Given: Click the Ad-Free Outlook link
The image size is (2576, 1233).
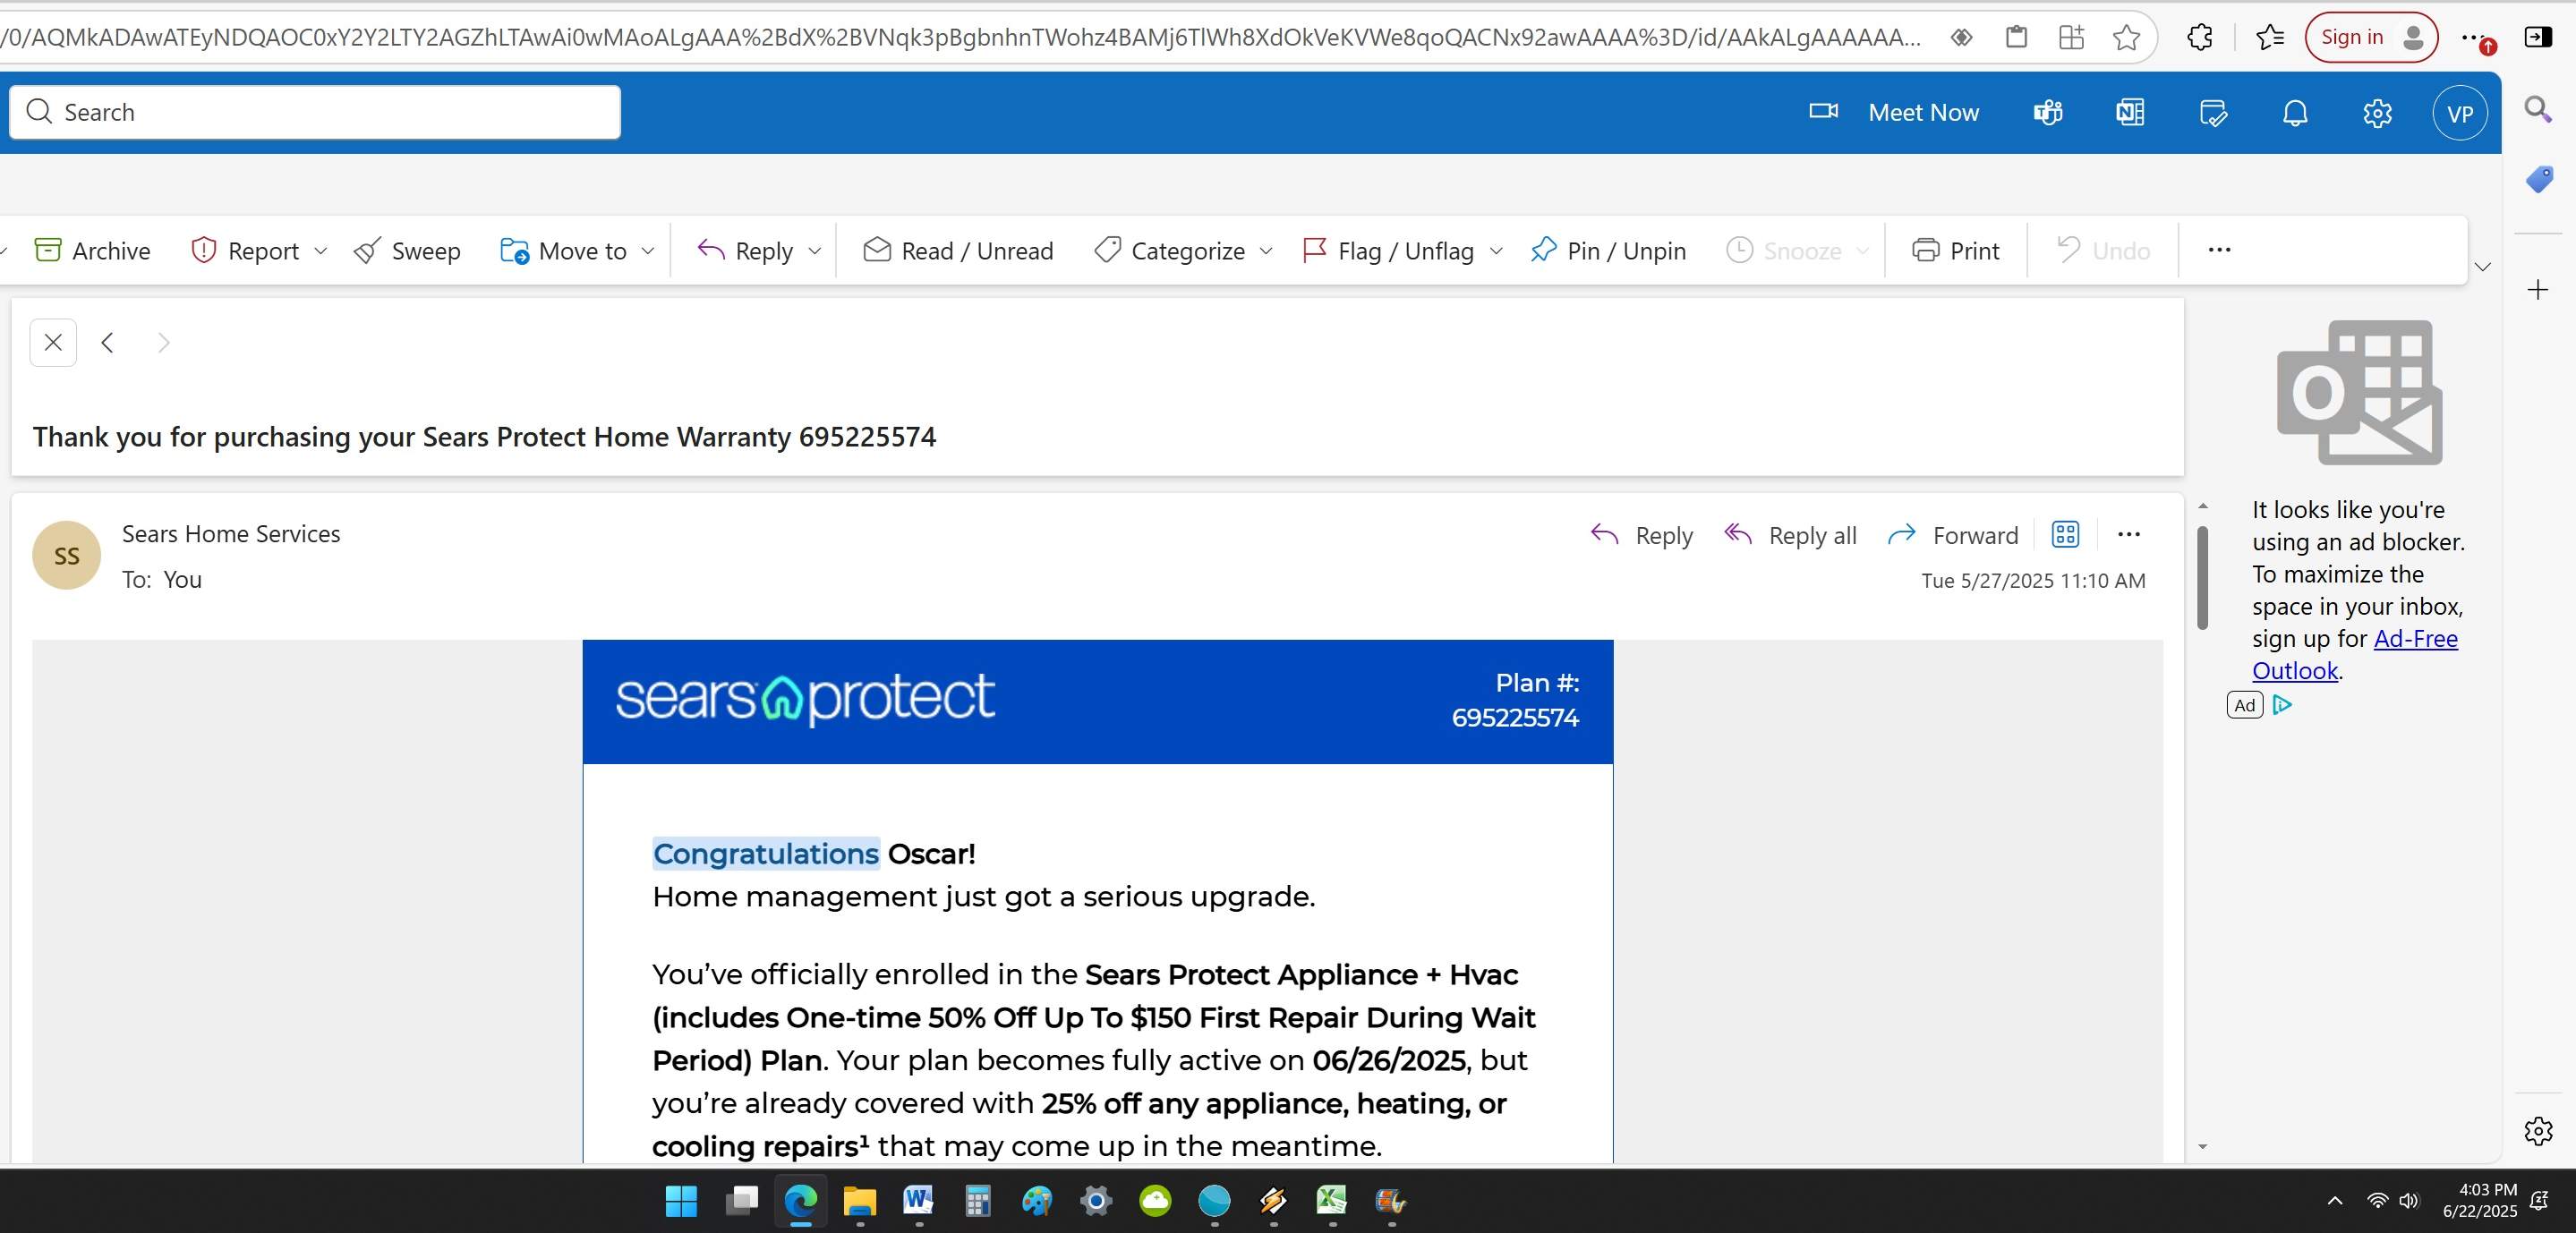Looking at the screenshot, I should (x=2354, y=654).
